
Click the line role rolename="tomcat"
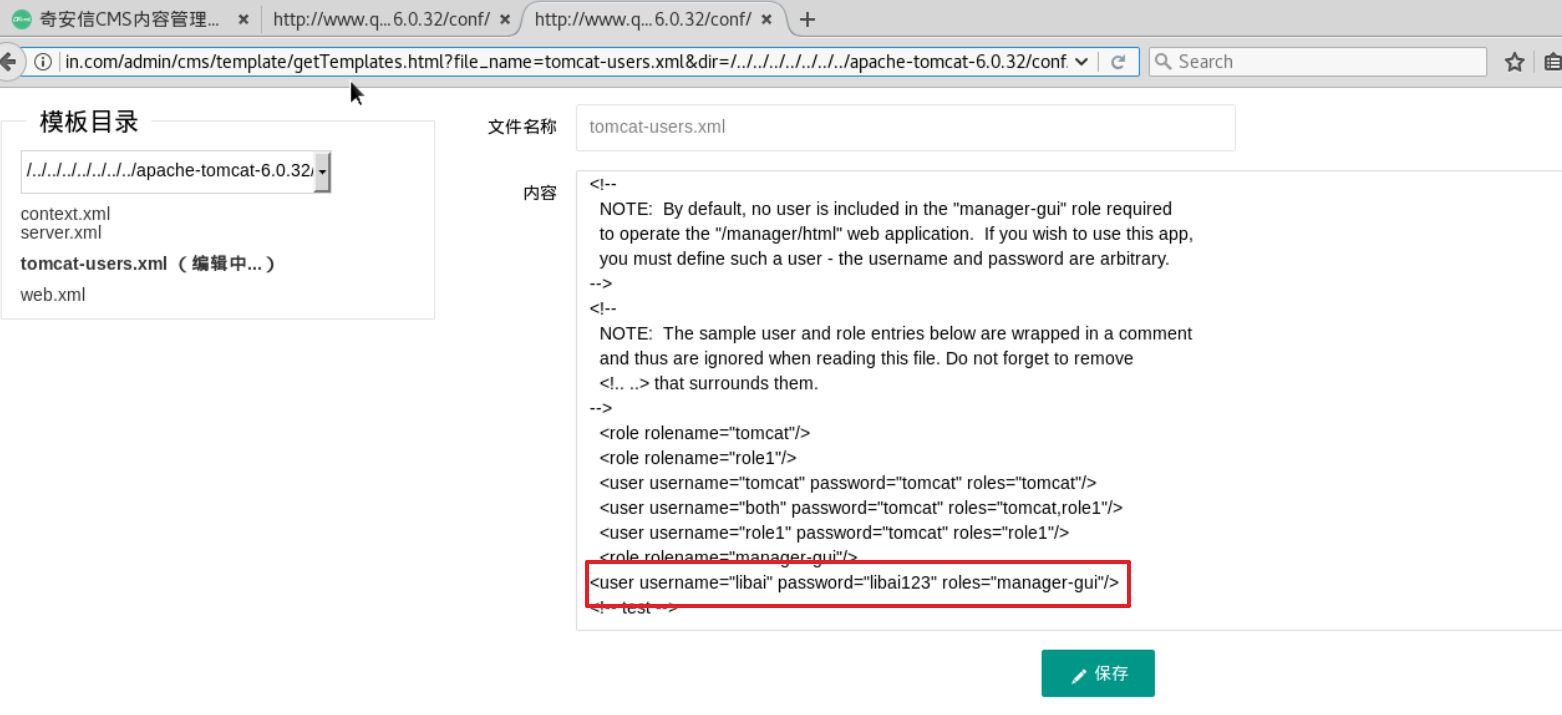coord(704,433)
